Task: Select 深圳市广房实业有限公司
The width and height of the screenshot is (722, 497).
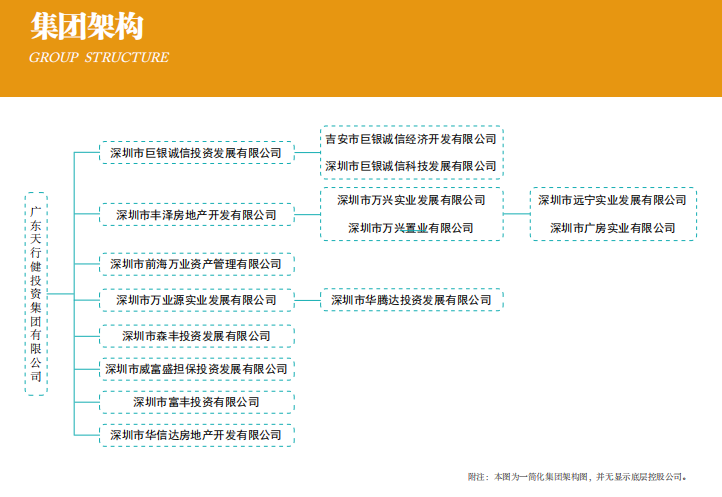Action: point(612,228)
